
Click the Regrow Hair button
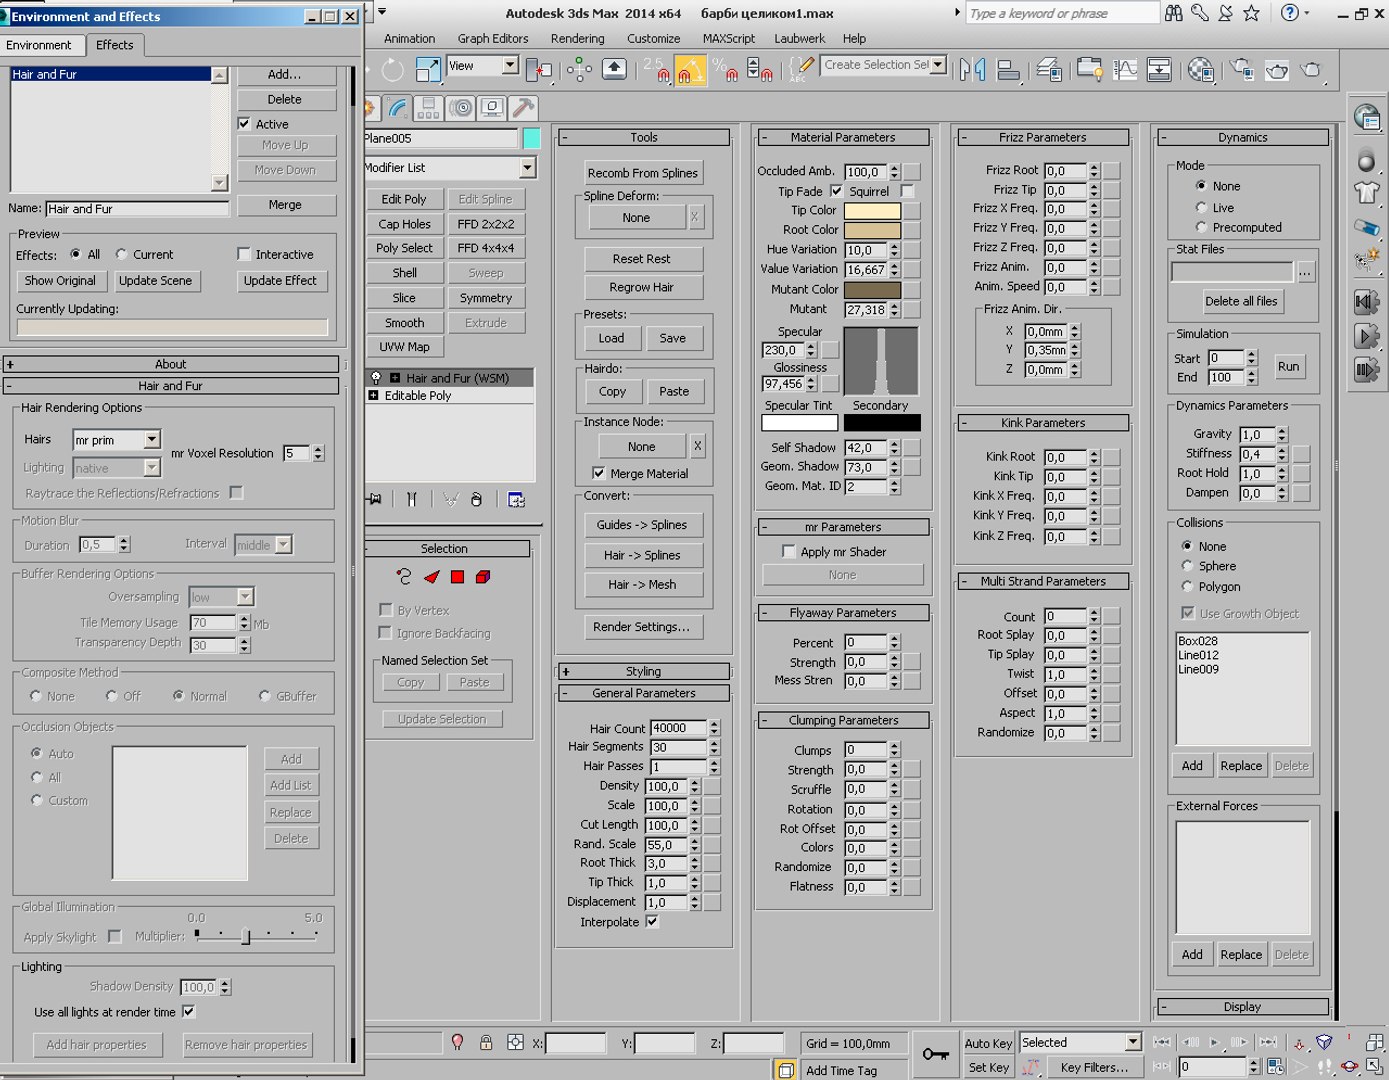(x=642, y=287)
